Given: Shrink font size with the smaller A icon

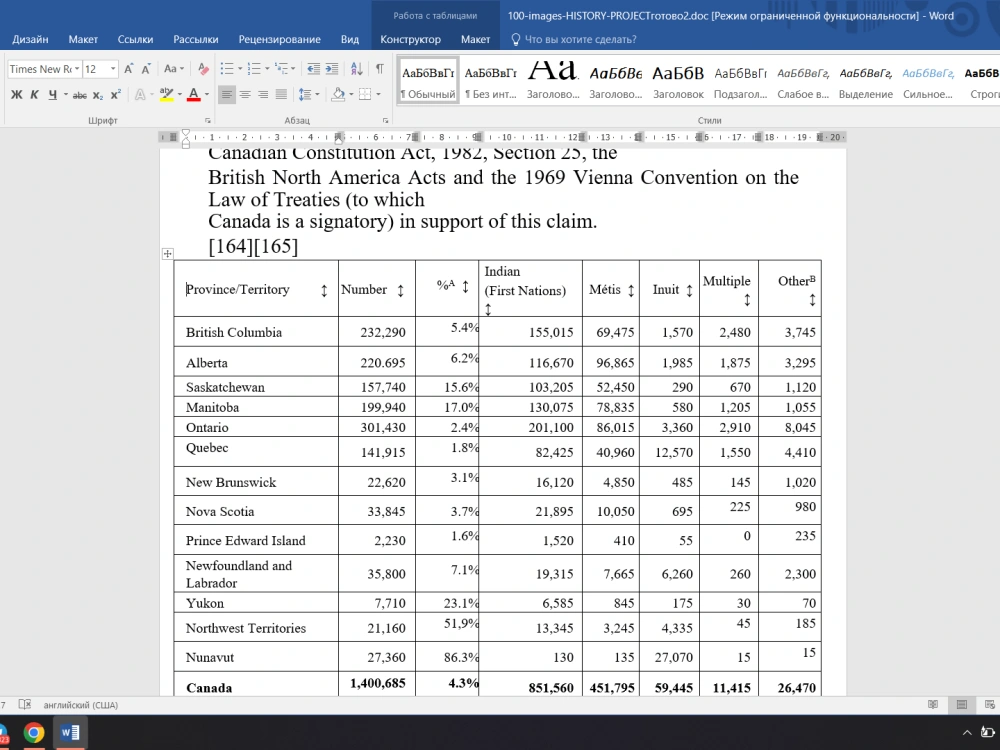Looking at the screenshot, I should [x=146, y=69].
